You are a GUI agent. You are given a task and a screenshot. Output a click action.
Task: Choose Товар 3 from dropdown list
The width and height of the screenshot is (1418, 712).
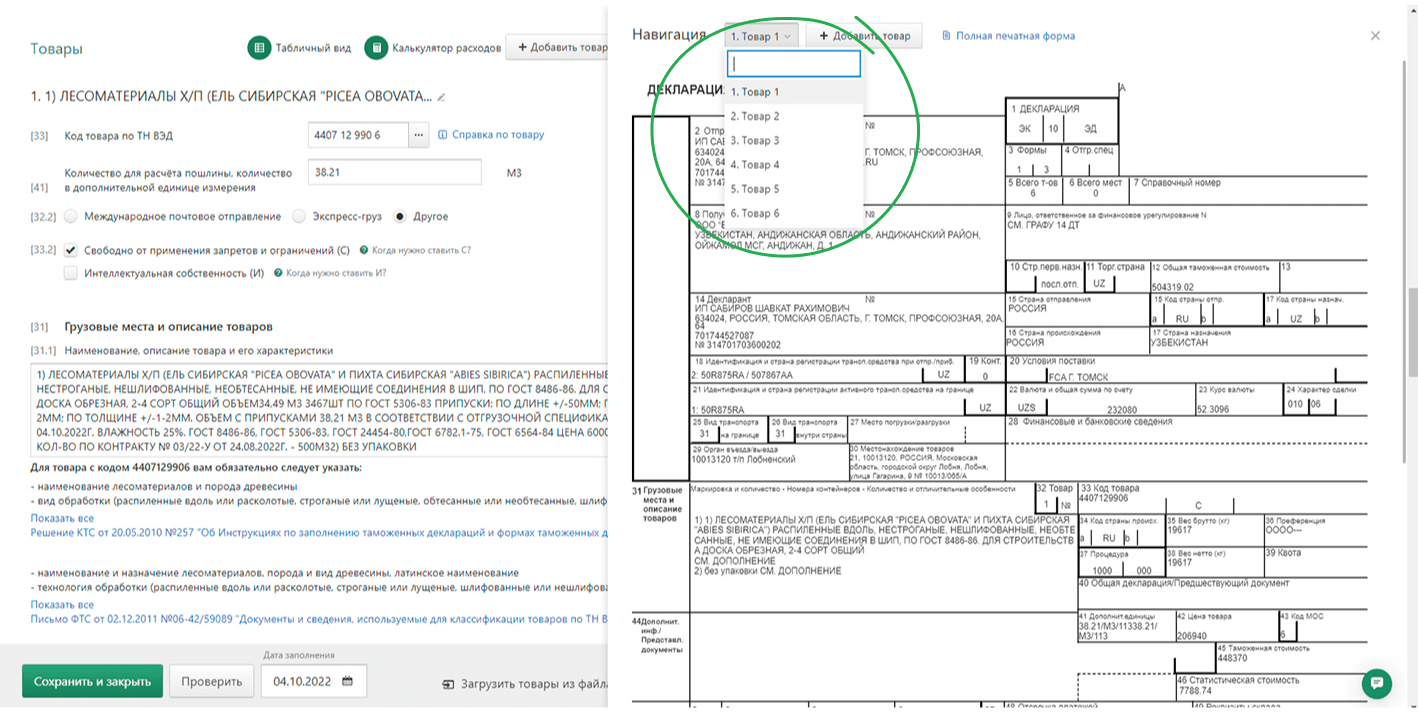pos(755,141)
